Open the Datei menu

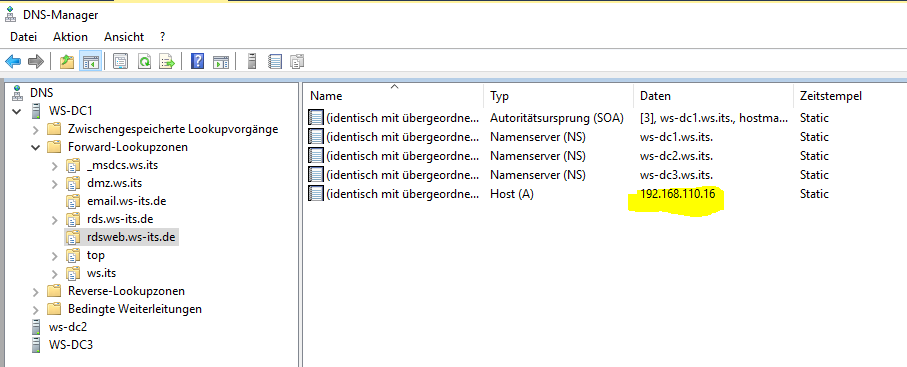[x=23, y=37]
